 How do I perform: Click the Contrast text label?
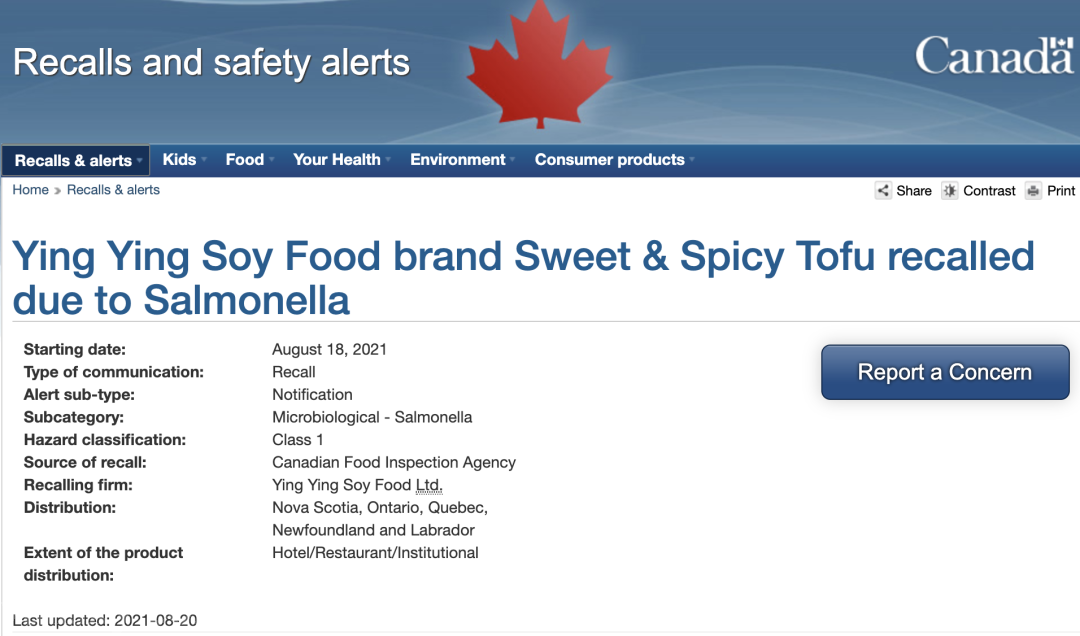click(989, 191)
